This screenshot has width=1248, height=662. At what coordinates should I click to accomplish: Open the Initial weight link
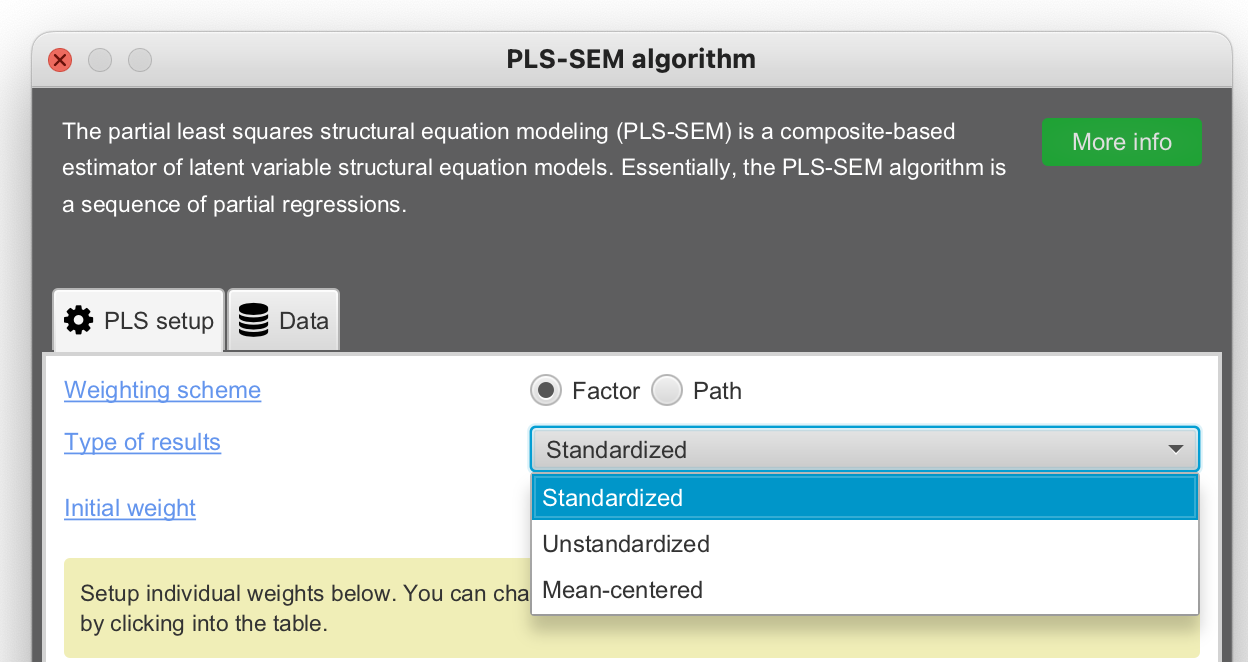[x=130, y=508]
